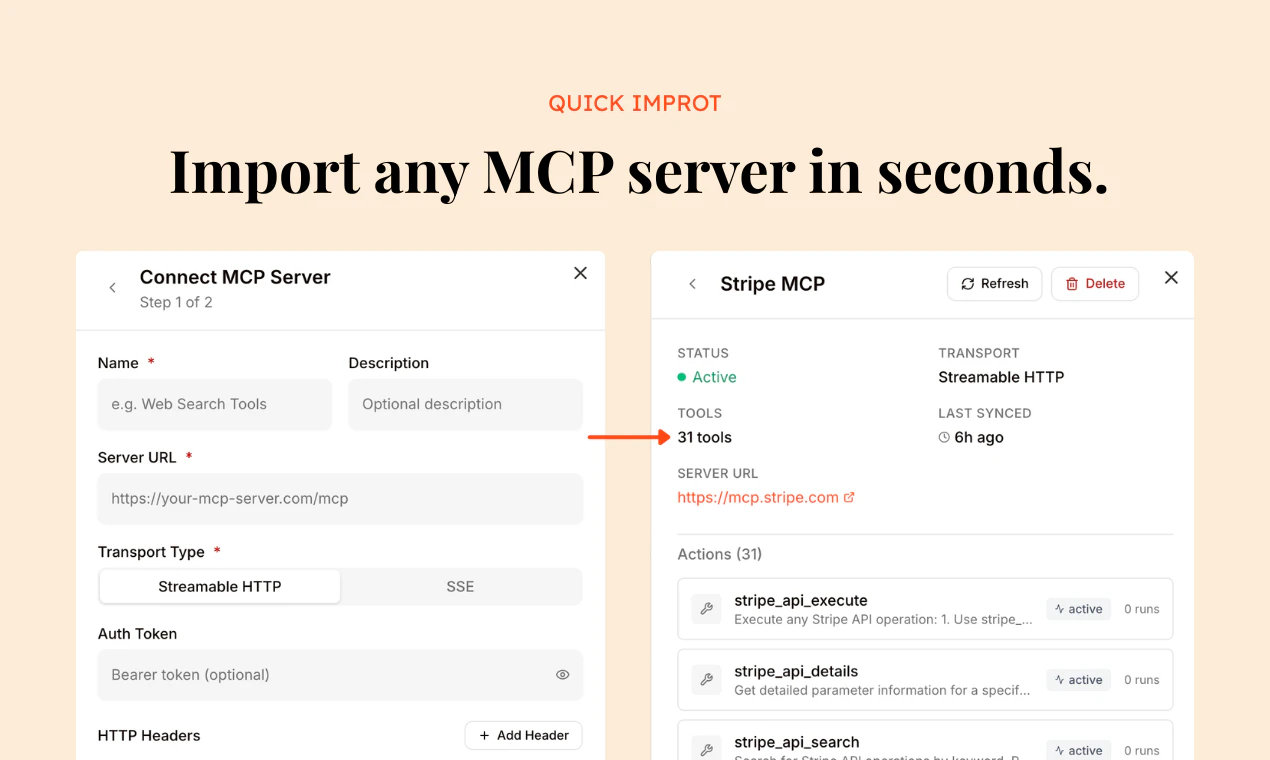Click active badge on stripe_api_execute row
Image resolution: width=1270 pixels, height=760 pixels.
click(x=1079, y=609)
